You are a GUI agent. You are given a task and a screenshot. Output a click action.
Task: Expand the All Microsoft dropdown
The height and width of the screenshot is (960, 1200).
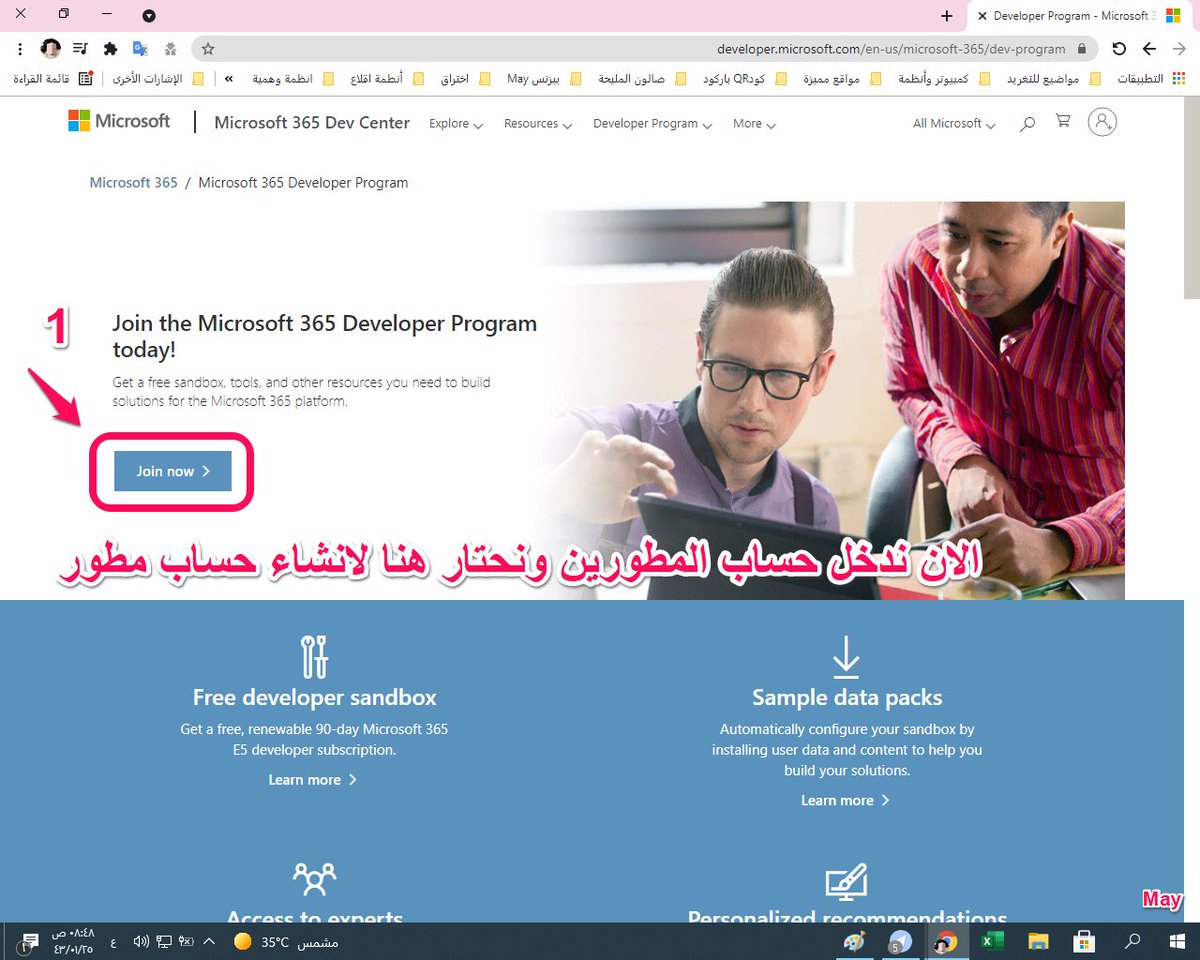[954, 124]
